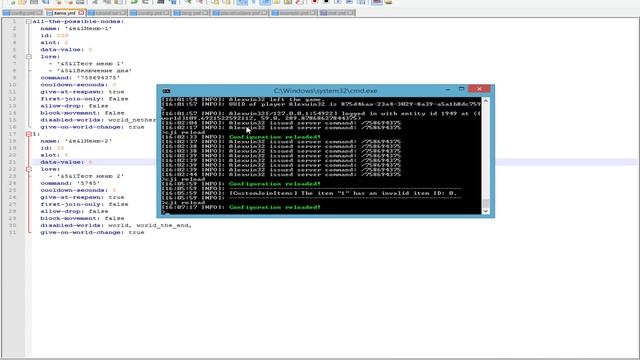The height and width of the screenshot is (360, 640).
Task: Click line number 31 in the margin
Action: coord(12,232)
